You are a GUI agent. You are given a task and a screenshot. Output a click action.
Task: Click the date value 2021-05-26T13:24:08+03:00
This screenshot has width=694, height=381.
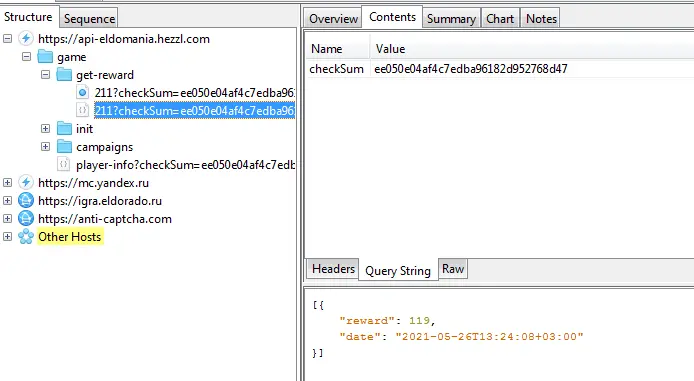(489, 336)
